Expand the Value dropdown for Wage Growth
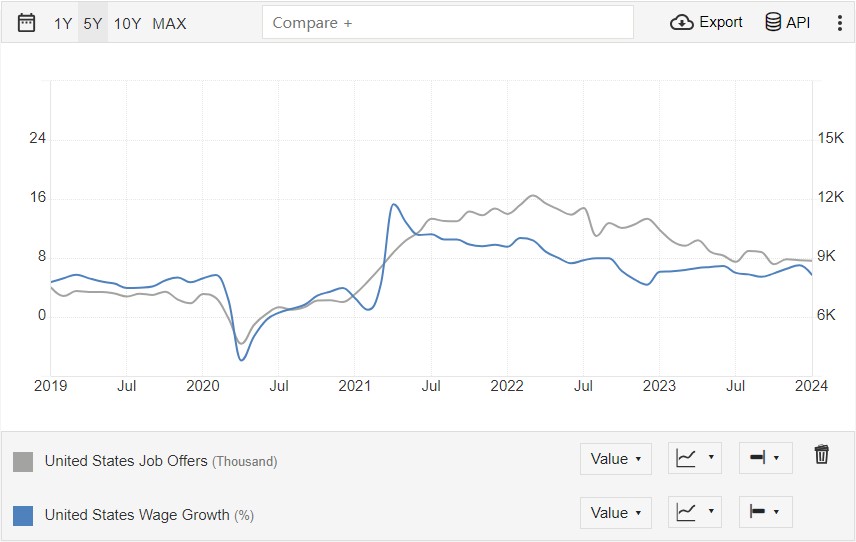The width and height of the screenshot is (856, 542). click(x=616, y=513)
